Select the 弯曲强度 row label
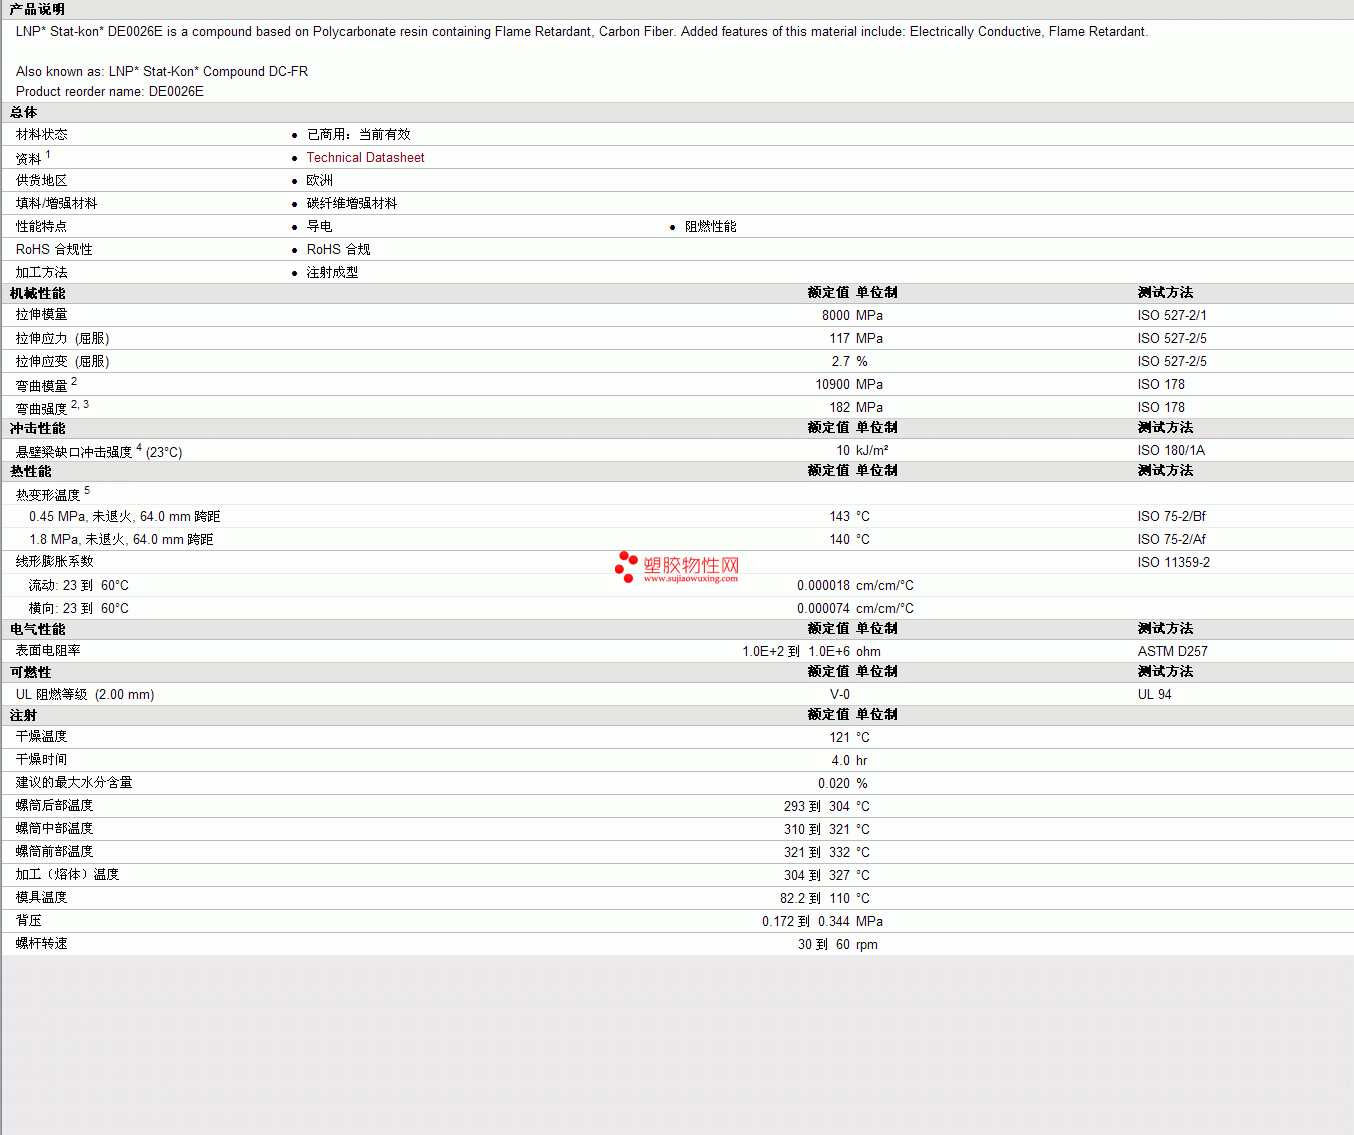Image resolution: width=1354 pixels, height=1135 pixels. 41,408
